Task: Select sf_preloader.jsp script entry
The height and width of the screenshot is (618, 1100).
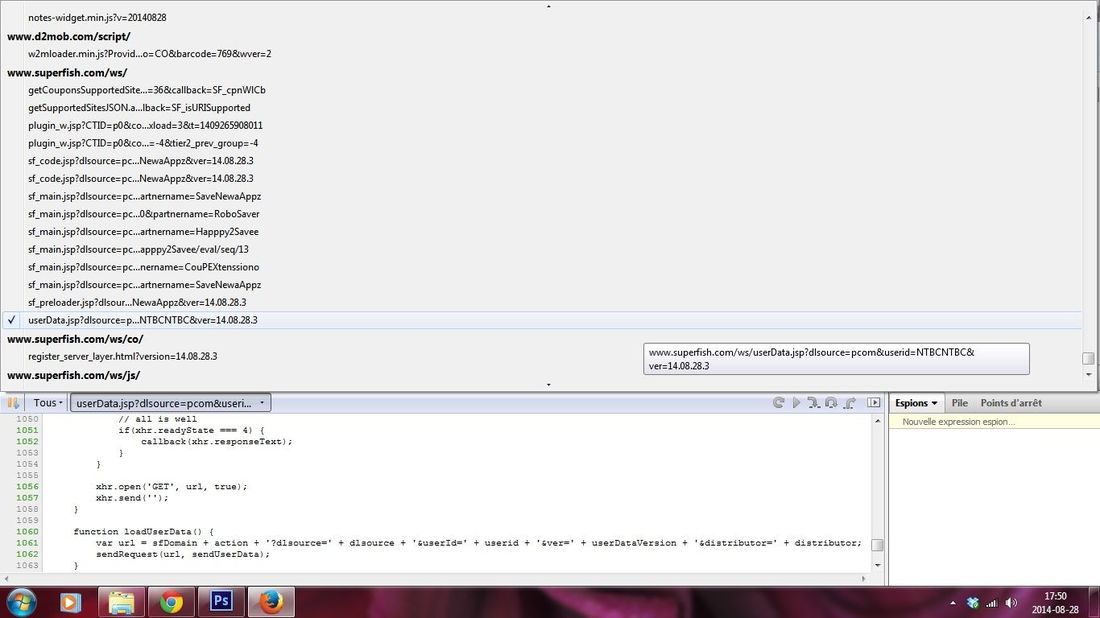Action: coord(137,302)
